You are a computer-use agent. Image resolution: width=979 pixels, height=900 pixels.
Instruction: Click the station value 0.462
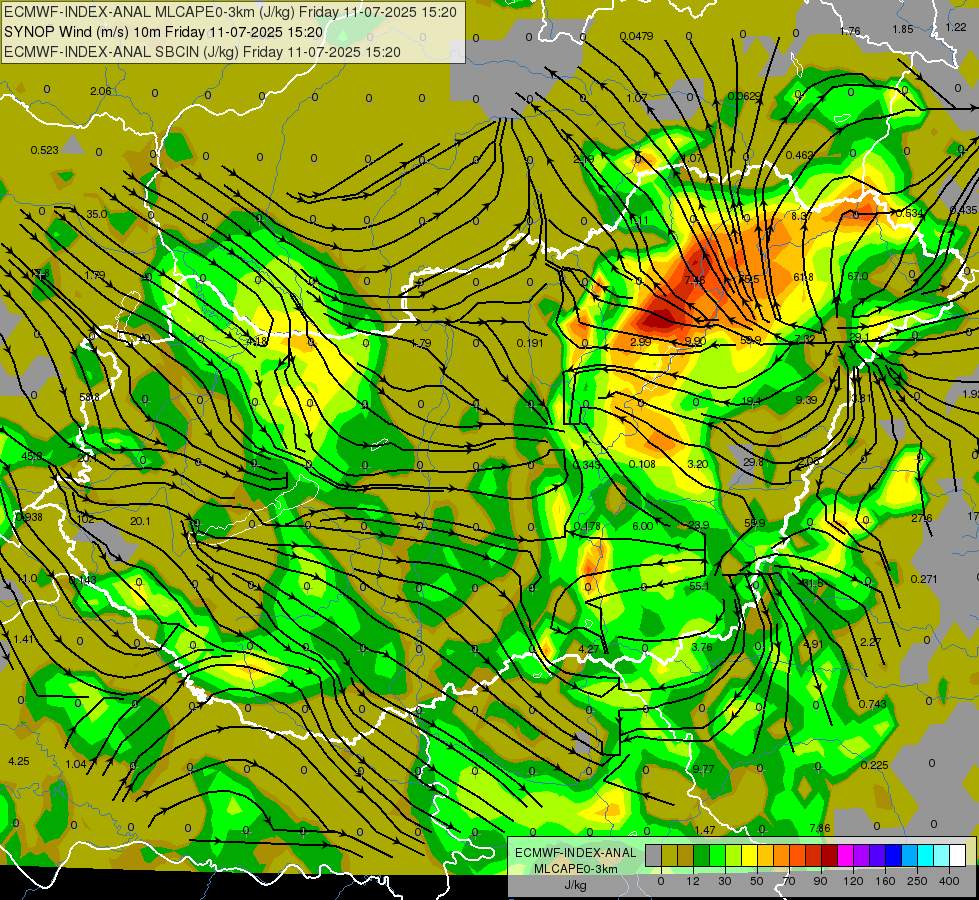pyautogui.click(x=800, y=156)
